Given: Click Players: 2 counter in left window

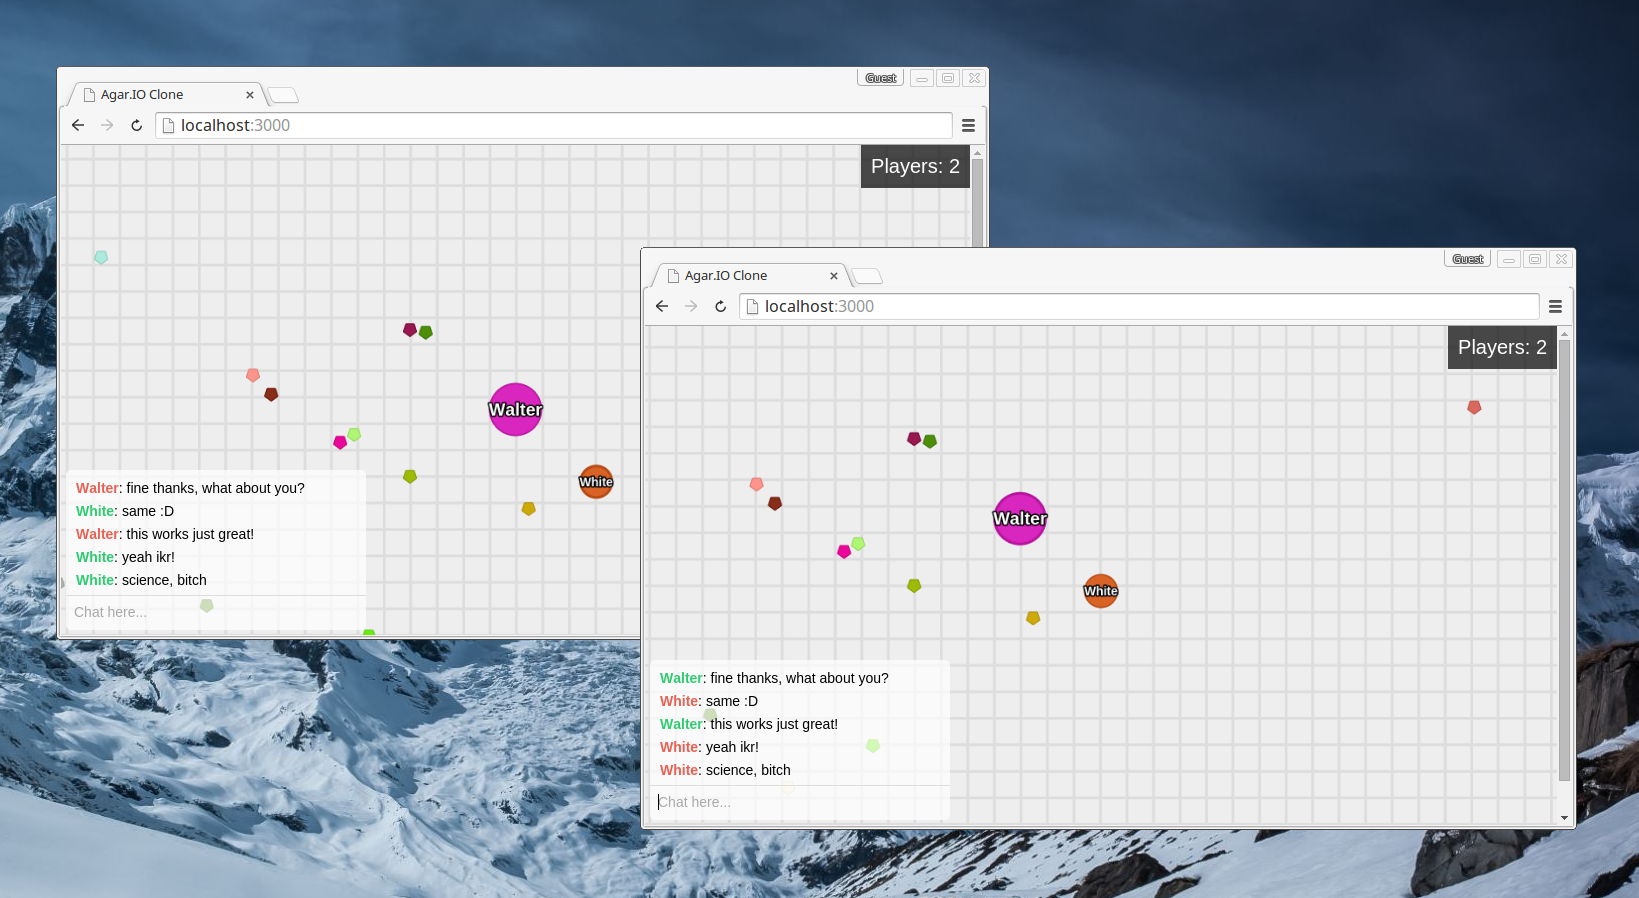Looking at the screenshot, I should click(x=915, y=166).
